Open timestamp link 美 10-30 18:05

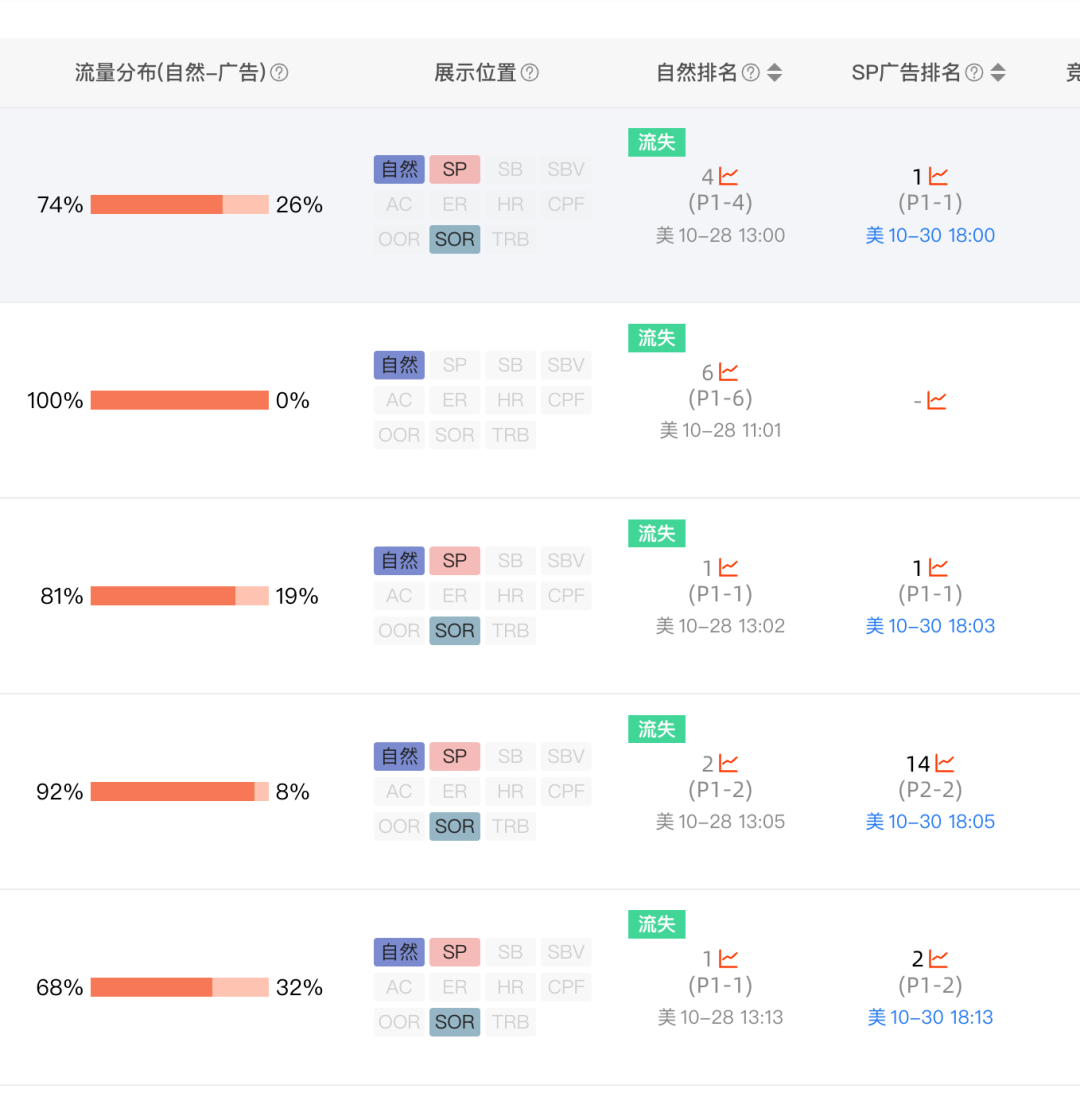click(930, 821)
